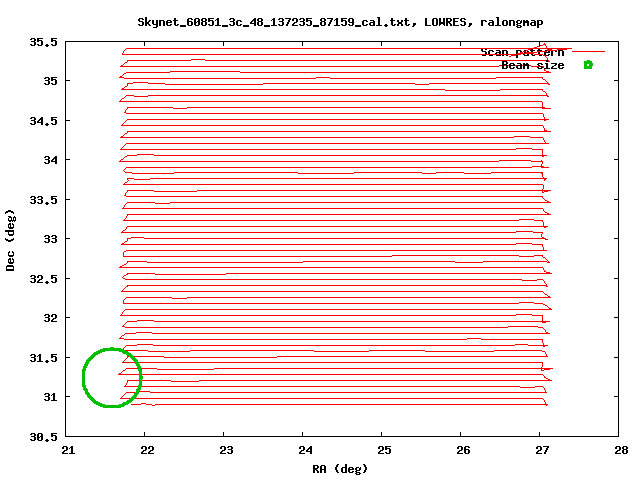Screen dimensions: 640x480
Task: Click the green beam size legend marker
Action: [588, 64]
